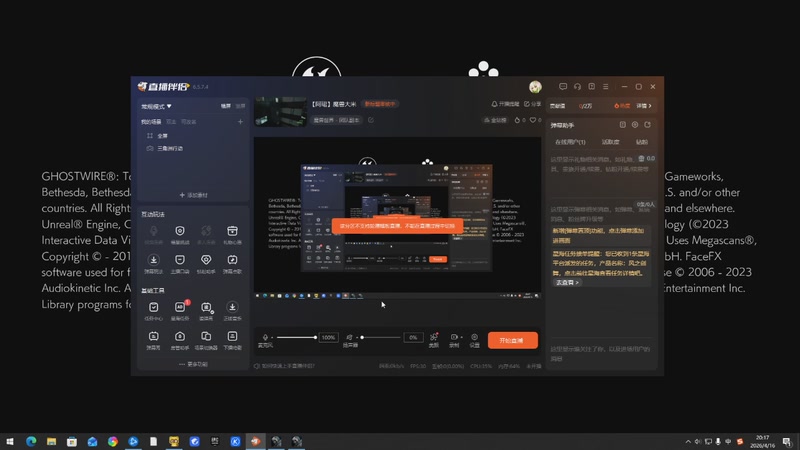Click the 0% speaker volume field
Viewport: 800px width, 450px height.
point(413,337)
